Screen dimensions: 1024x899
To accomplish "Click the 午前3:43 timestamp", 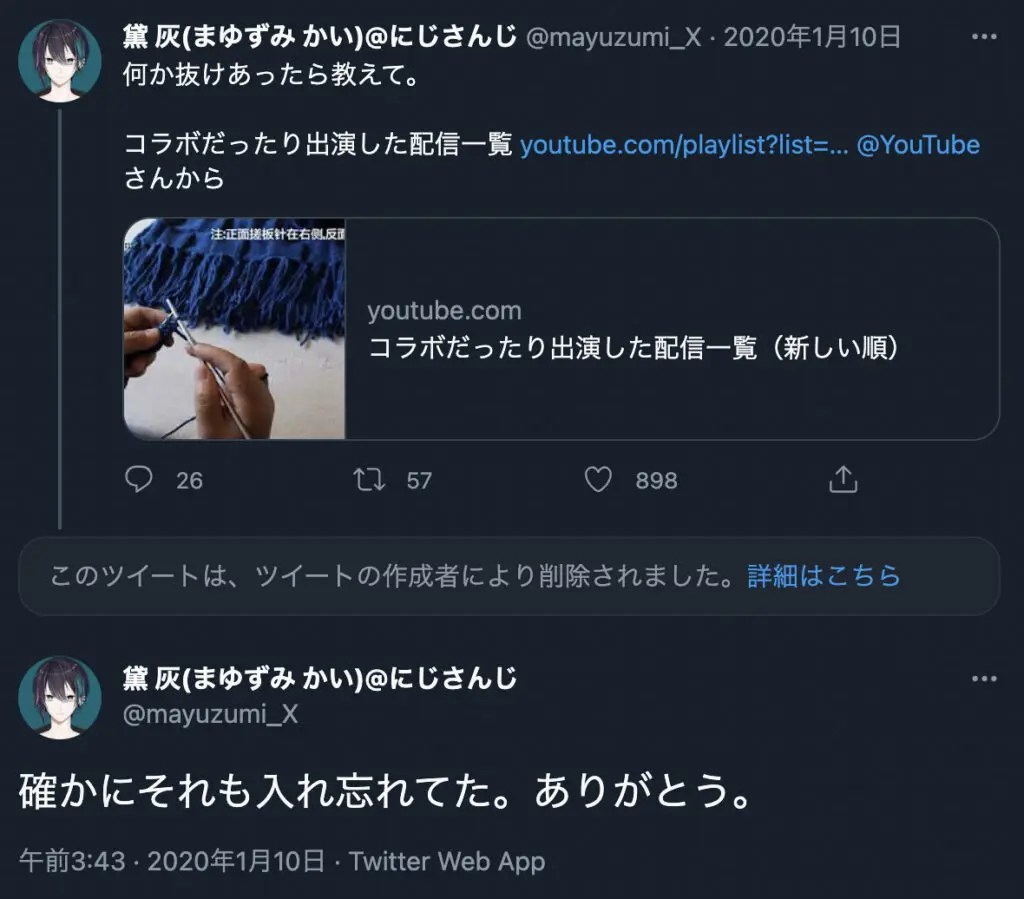I will pyautogui.click(x=72, y=861).
